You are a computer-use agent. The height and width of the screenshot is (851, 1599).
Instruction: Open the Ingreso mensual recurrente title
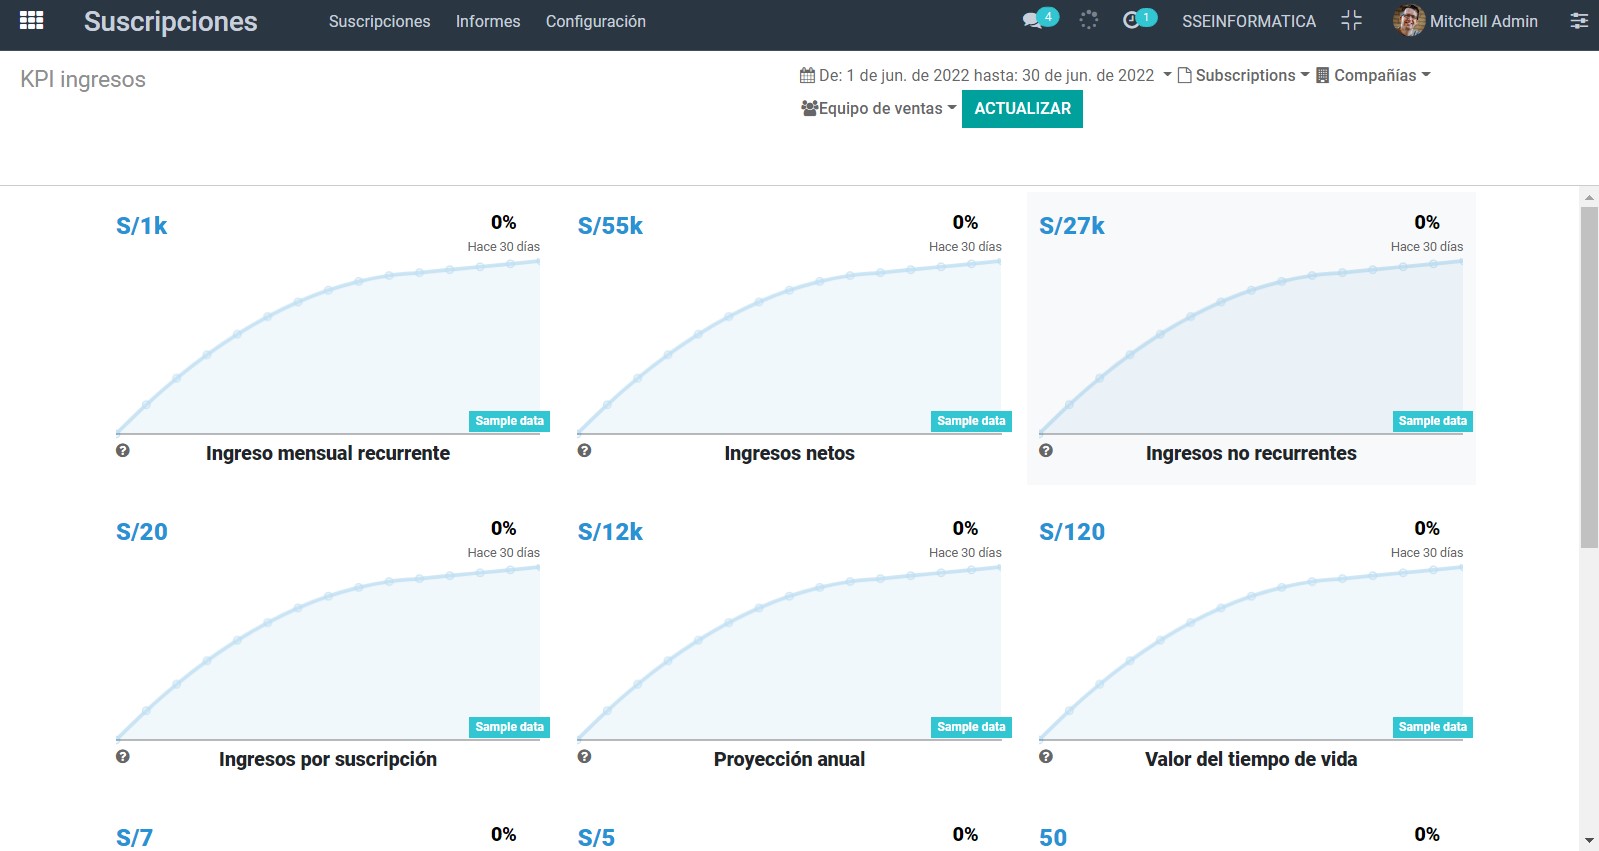tap(328, 453)
